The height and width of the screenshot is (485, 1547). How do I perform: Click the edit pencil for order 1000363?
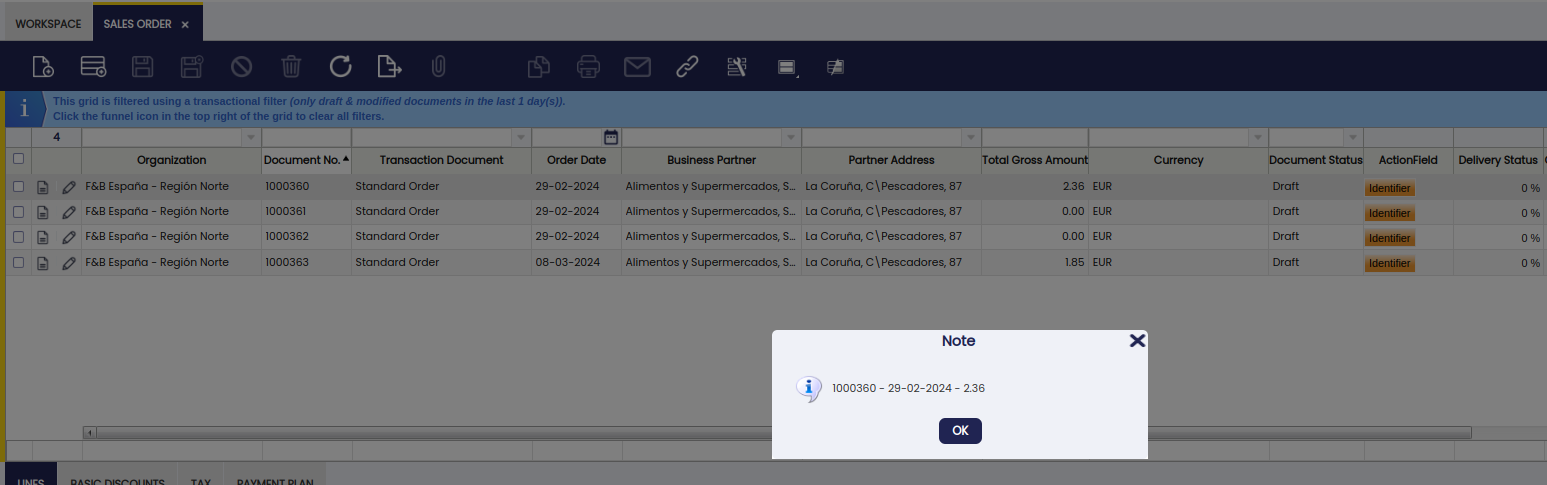68,263
